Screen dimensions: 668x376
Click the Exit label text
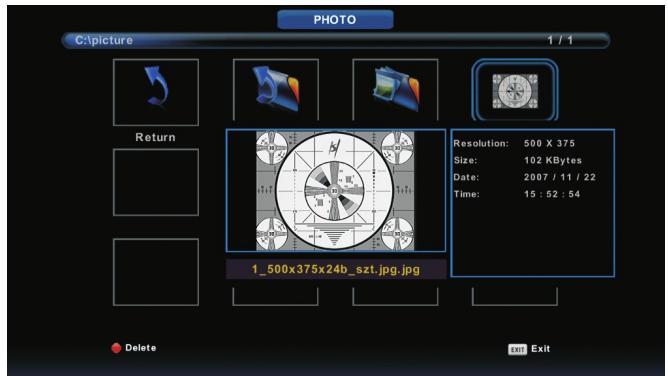point(541,349)
